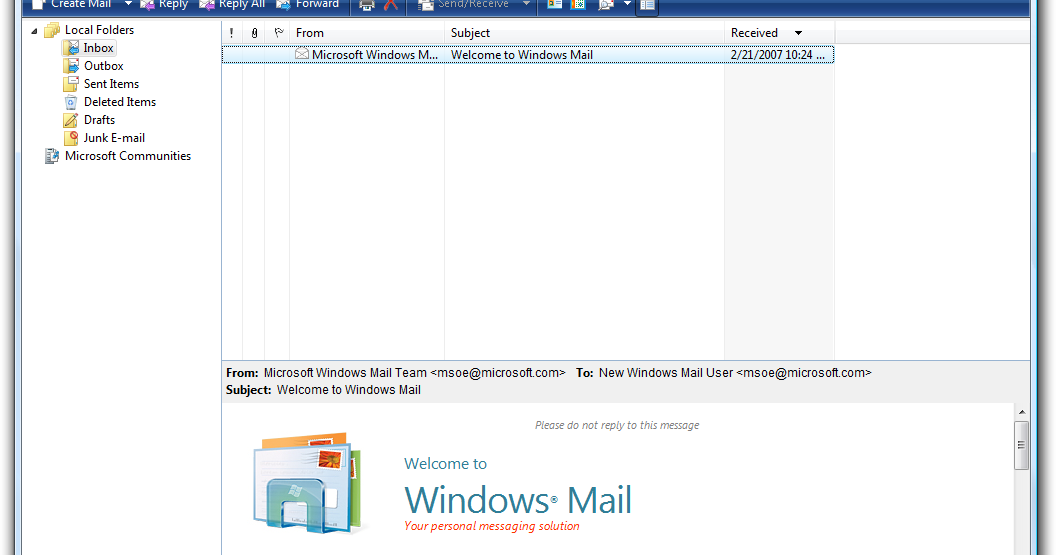Click the Create Mail toolbar button
The width and height of the screenshot is (1056, 555).
coord(71,5)
